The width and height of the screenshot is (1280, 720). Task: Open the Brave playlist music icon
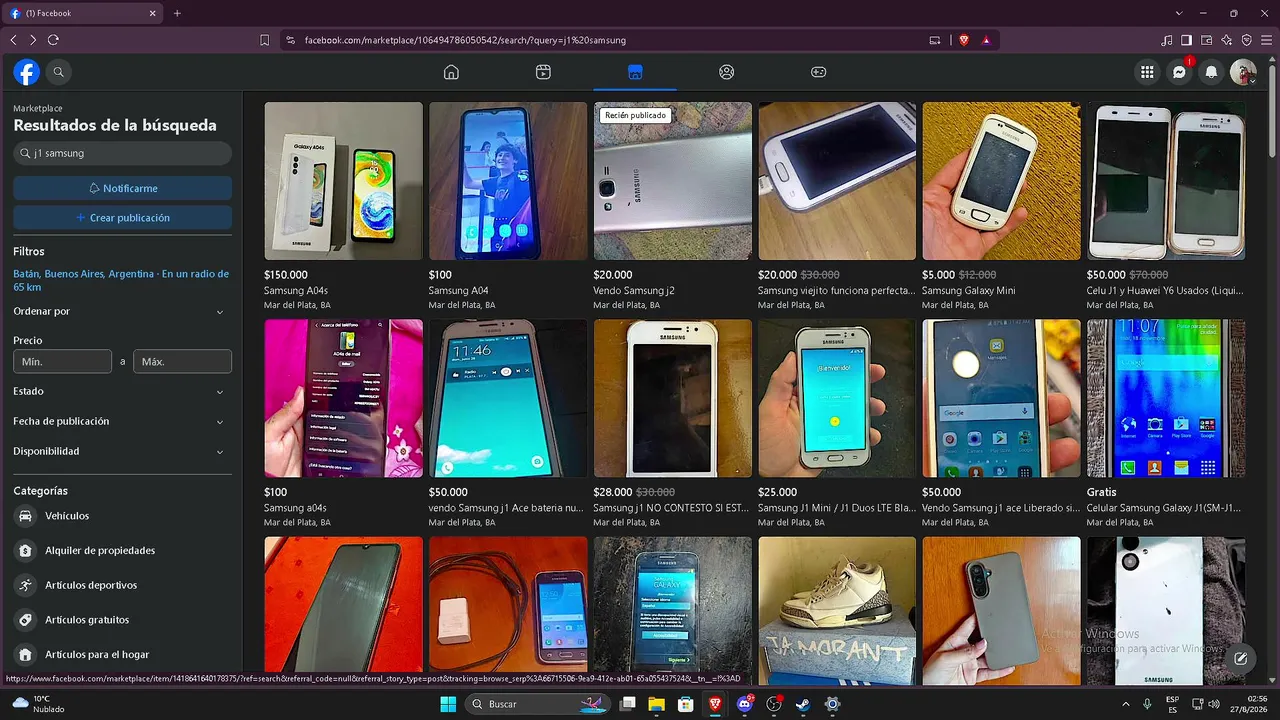pyautogui.click(x=1167, y=40)
